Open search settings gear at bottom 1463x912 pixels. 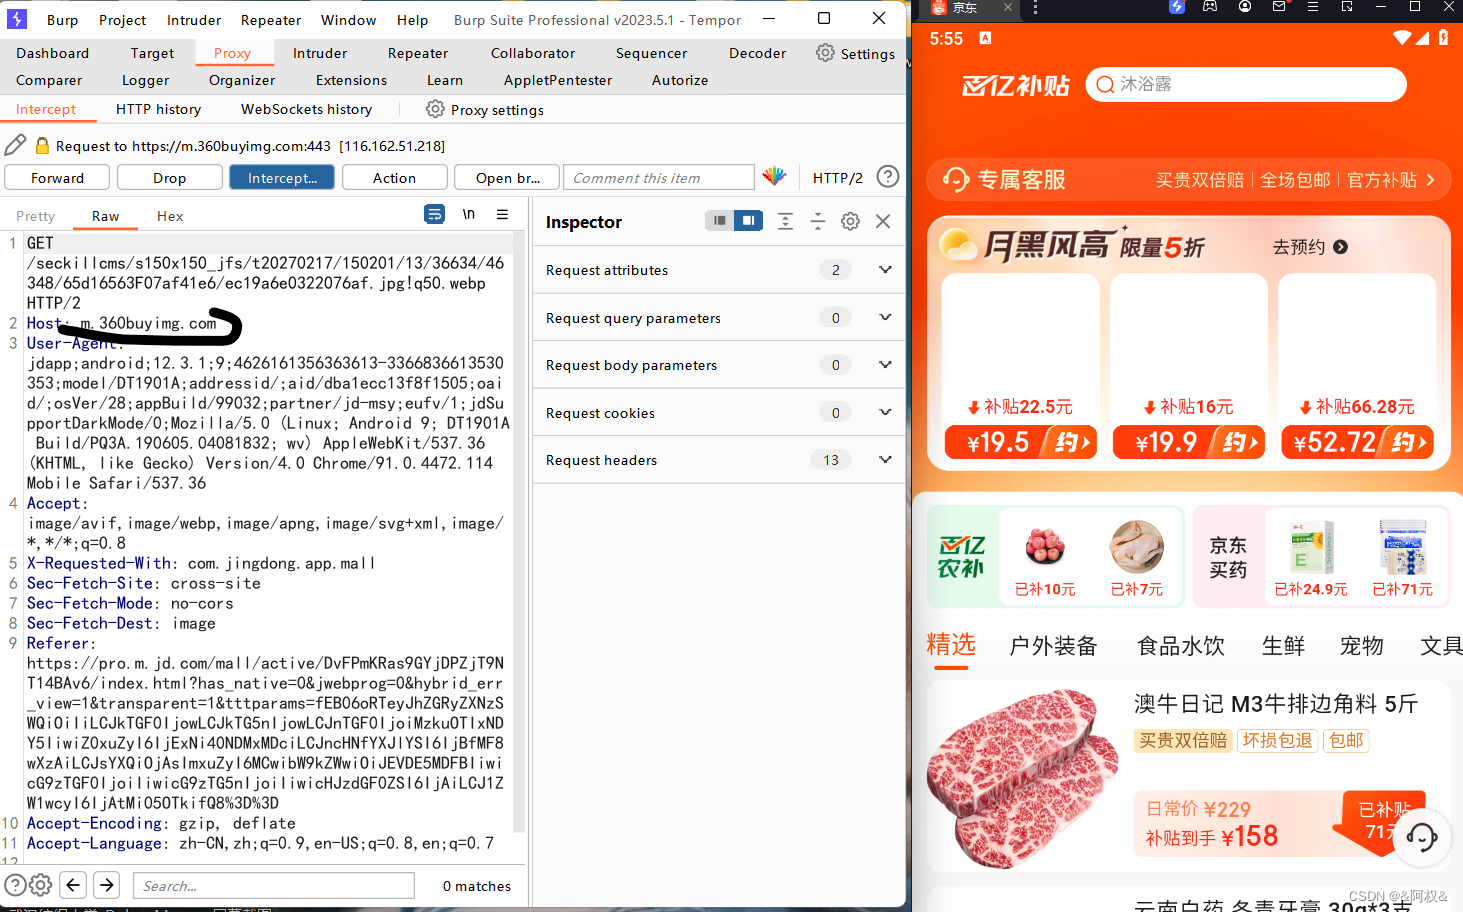(x=40, y=885)
